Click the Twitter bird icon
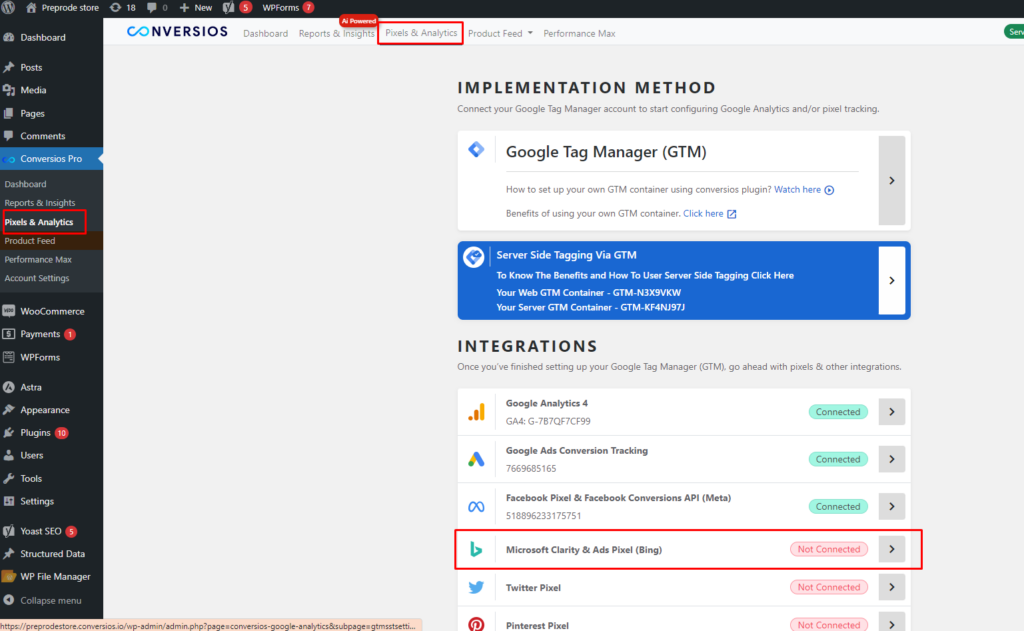 click(476, 587)
